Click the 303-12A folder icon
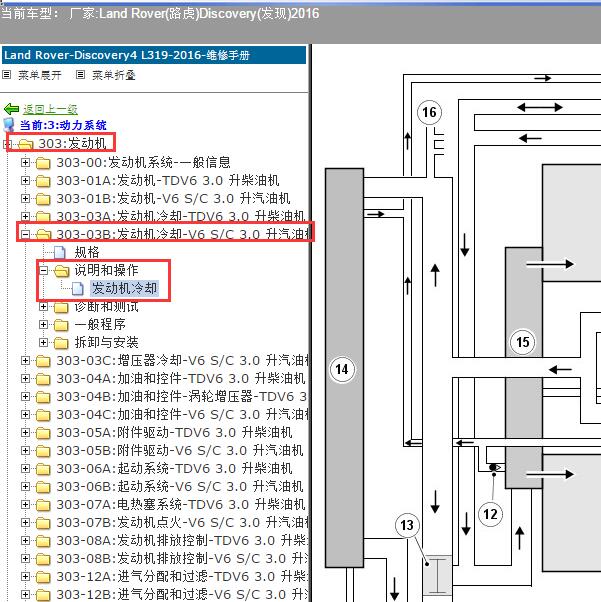This screenshot has height=602, width=601. [x=43, y=577]
